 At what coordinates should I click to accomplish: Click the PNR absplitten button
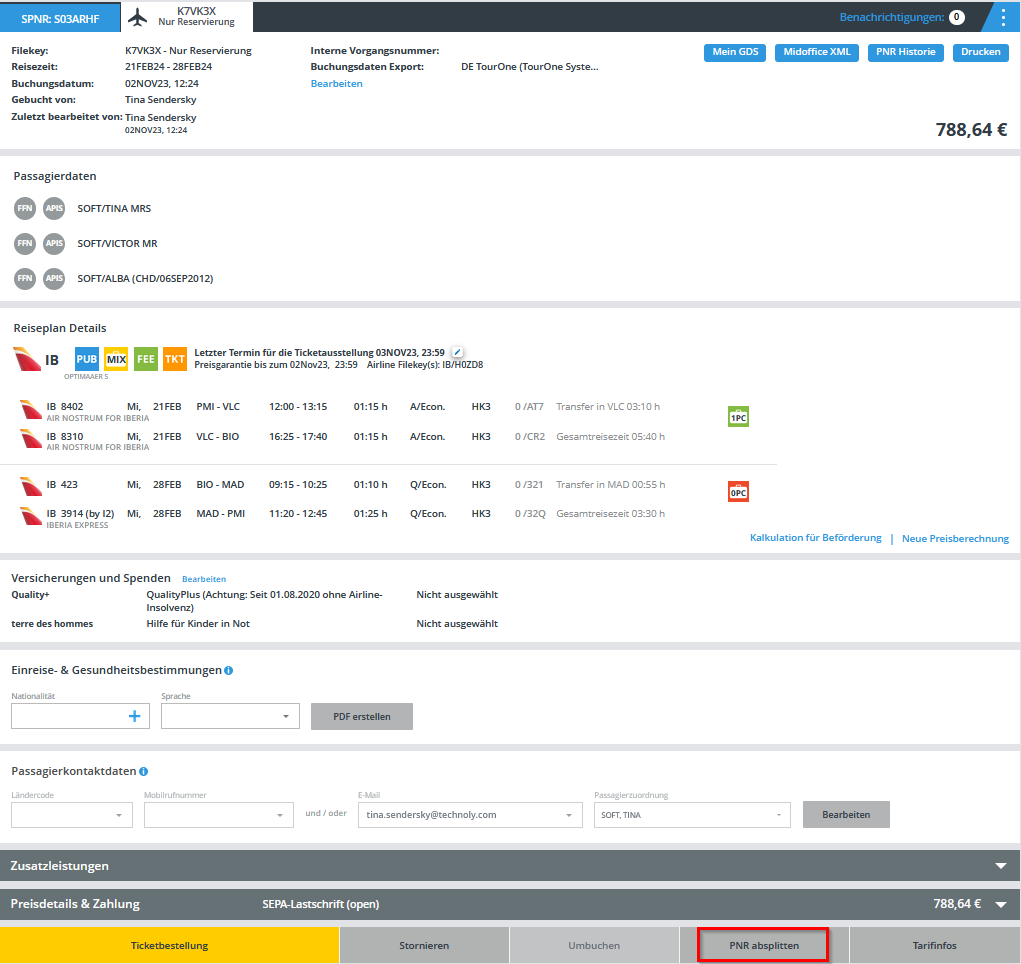(x=763, y=945)
